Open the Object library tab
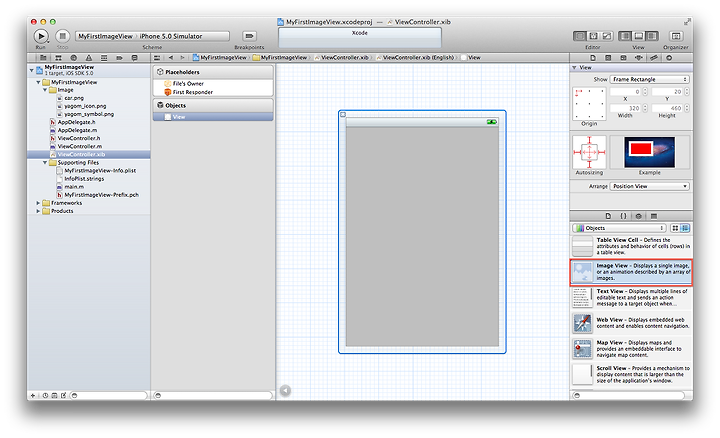Screen dimensions: 720x438 639,216
